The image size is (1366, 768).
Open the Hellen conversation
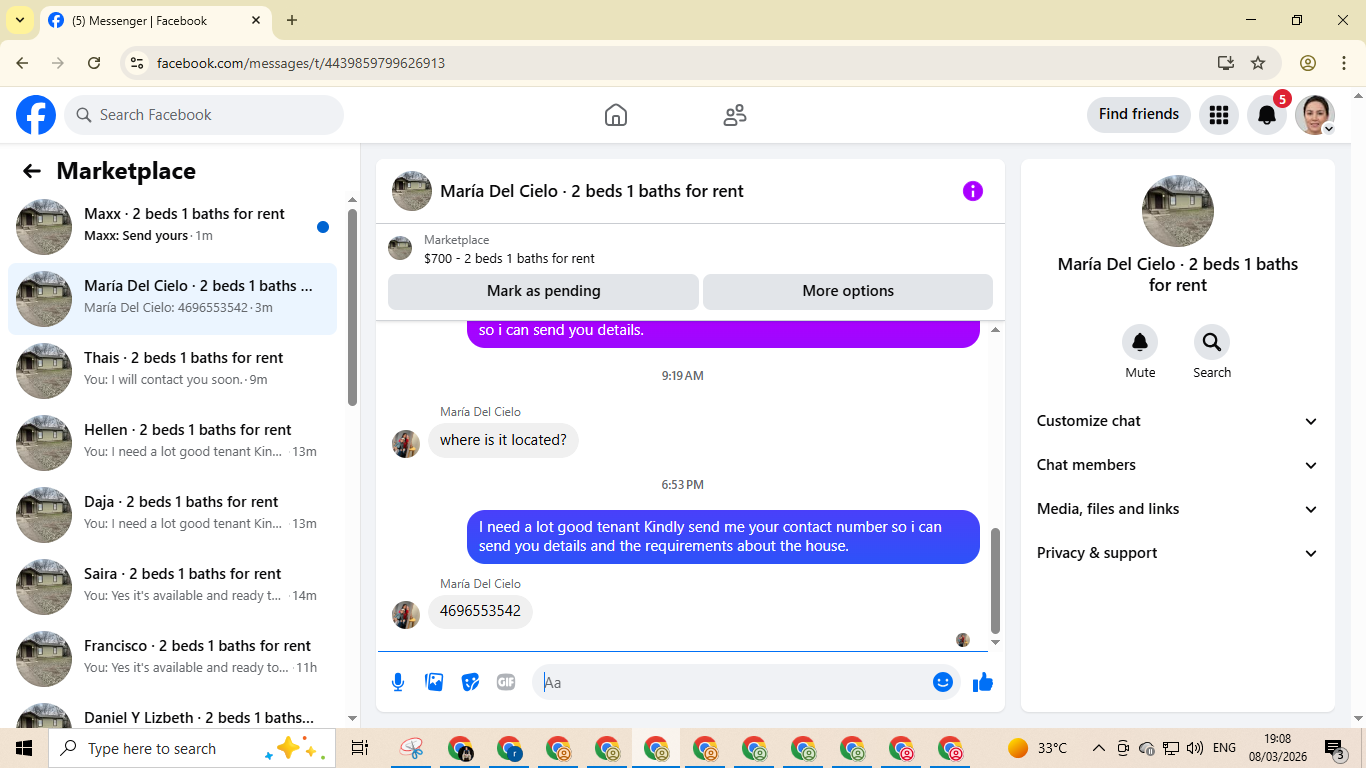pos(172,443)
